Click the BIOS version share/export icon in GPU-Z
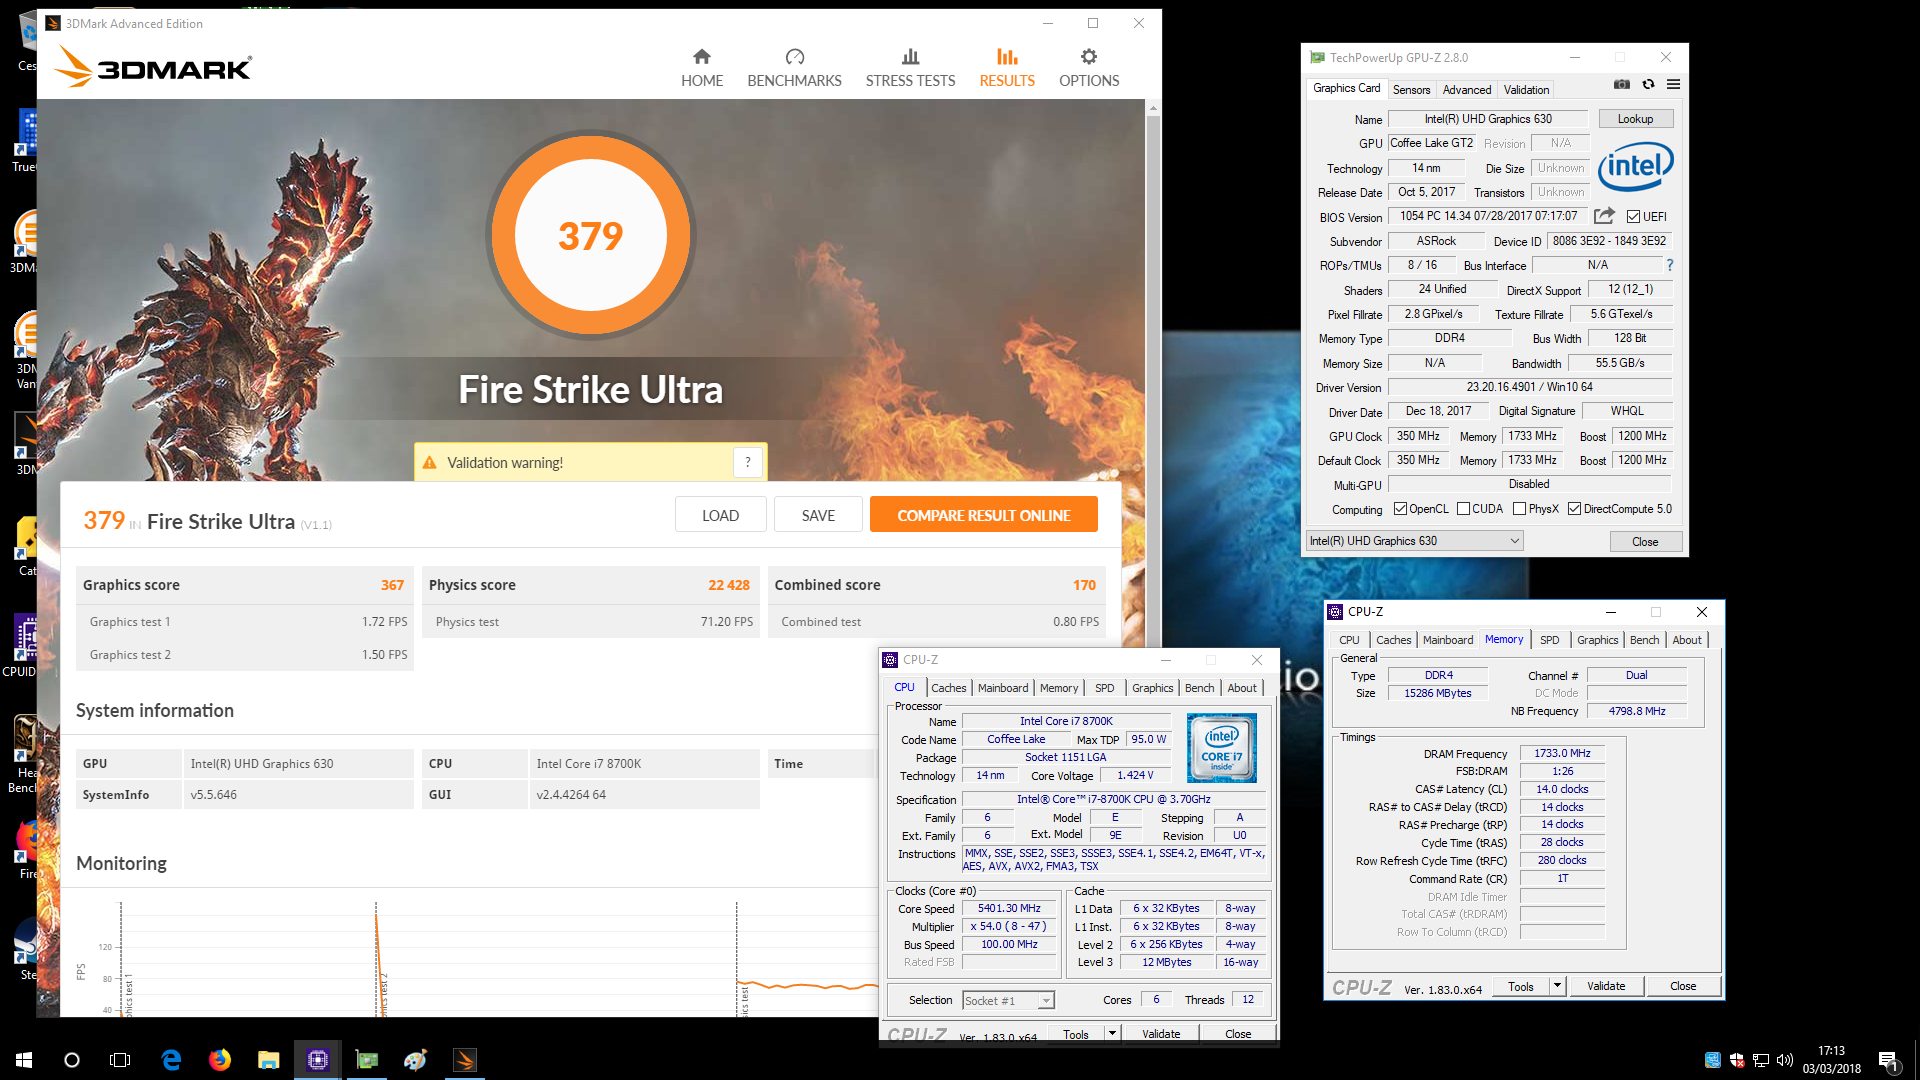Viewport: 1920px width, 1080px height. (1604, 216)
